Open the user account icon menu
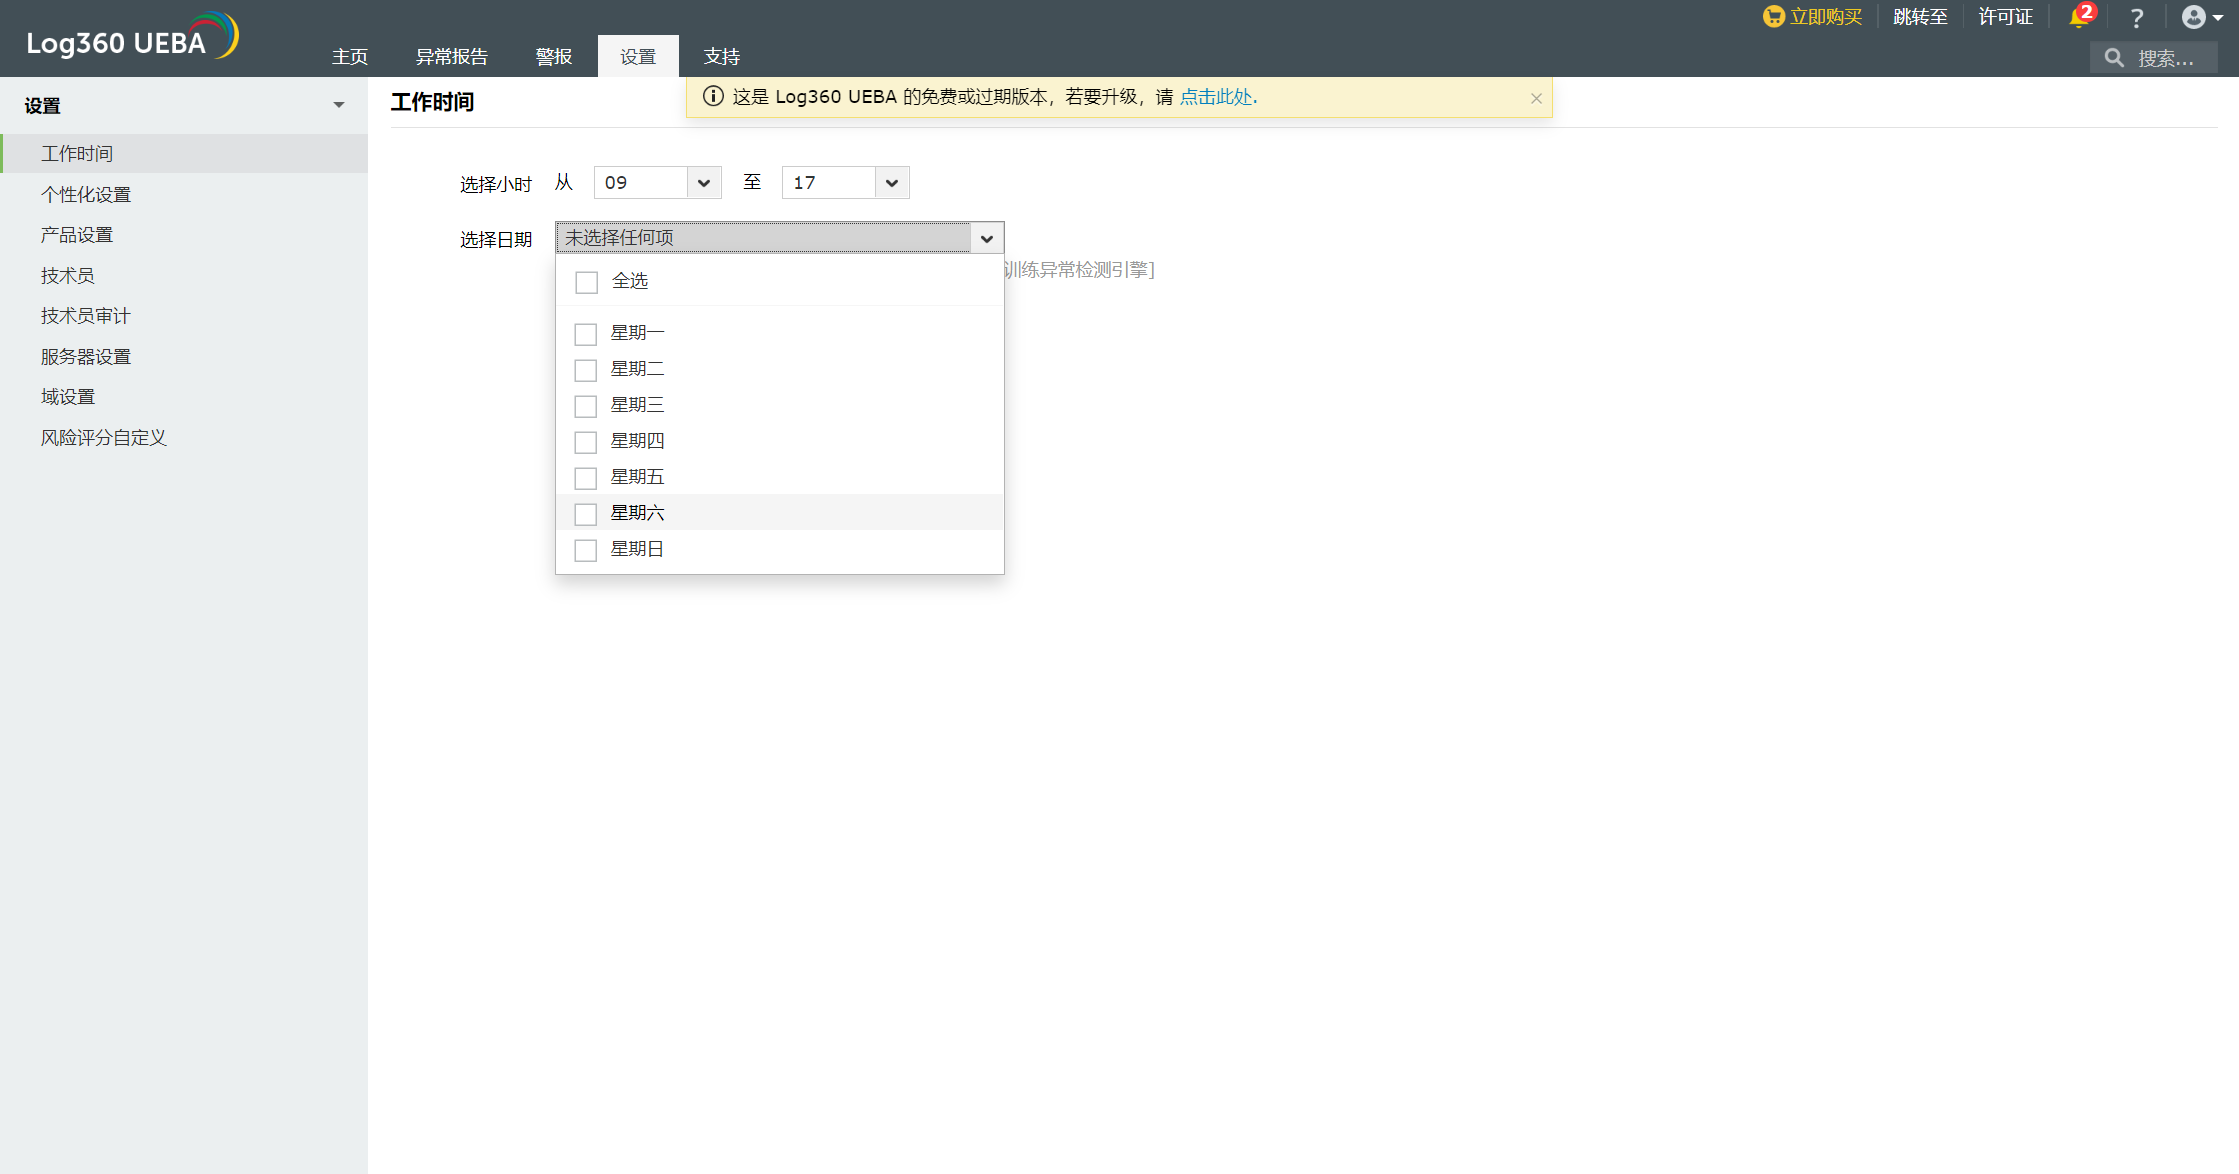The width and height of the screenshot is (2239, 1174). click(2192, 17)
